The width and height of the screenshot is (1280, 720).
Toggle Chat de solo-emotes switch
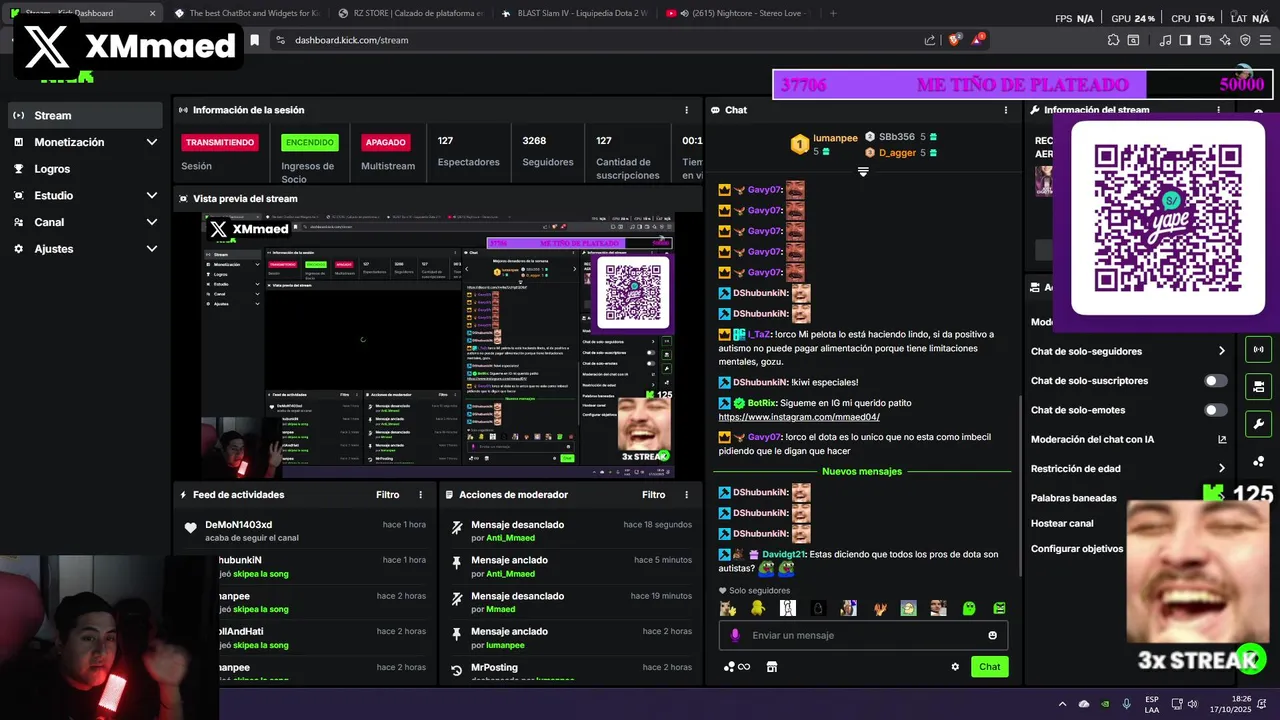1216,410
